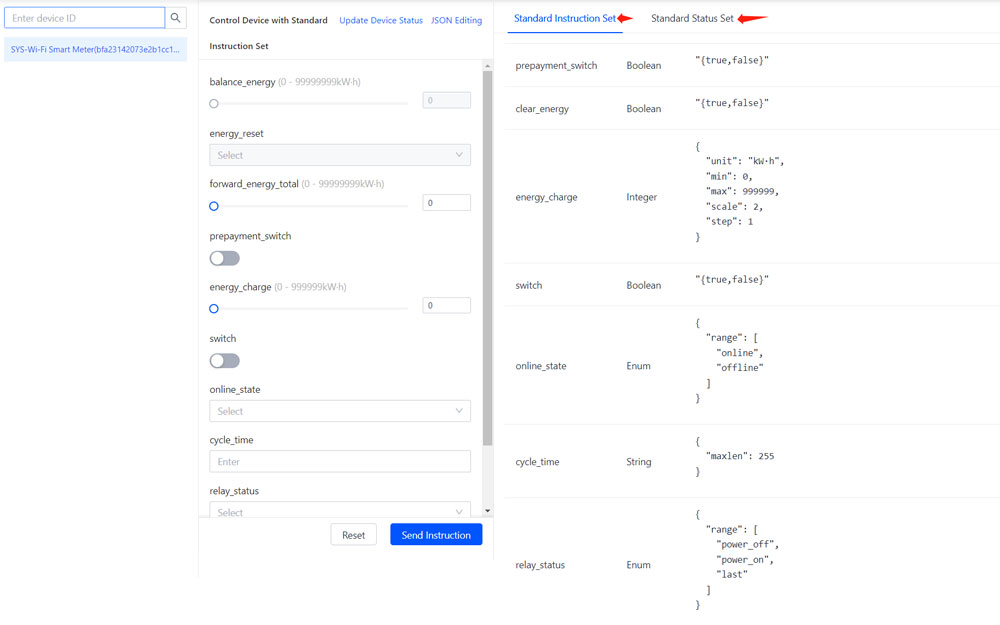Select the Standard Instruction Set tab

(565, 18)
